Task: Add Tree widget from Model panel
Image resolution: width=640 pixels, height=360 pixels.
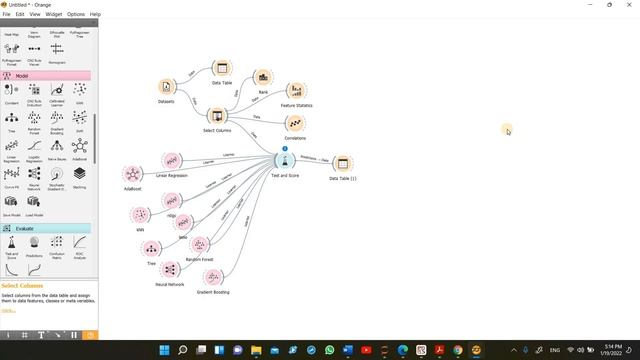Action: (11, 122)
